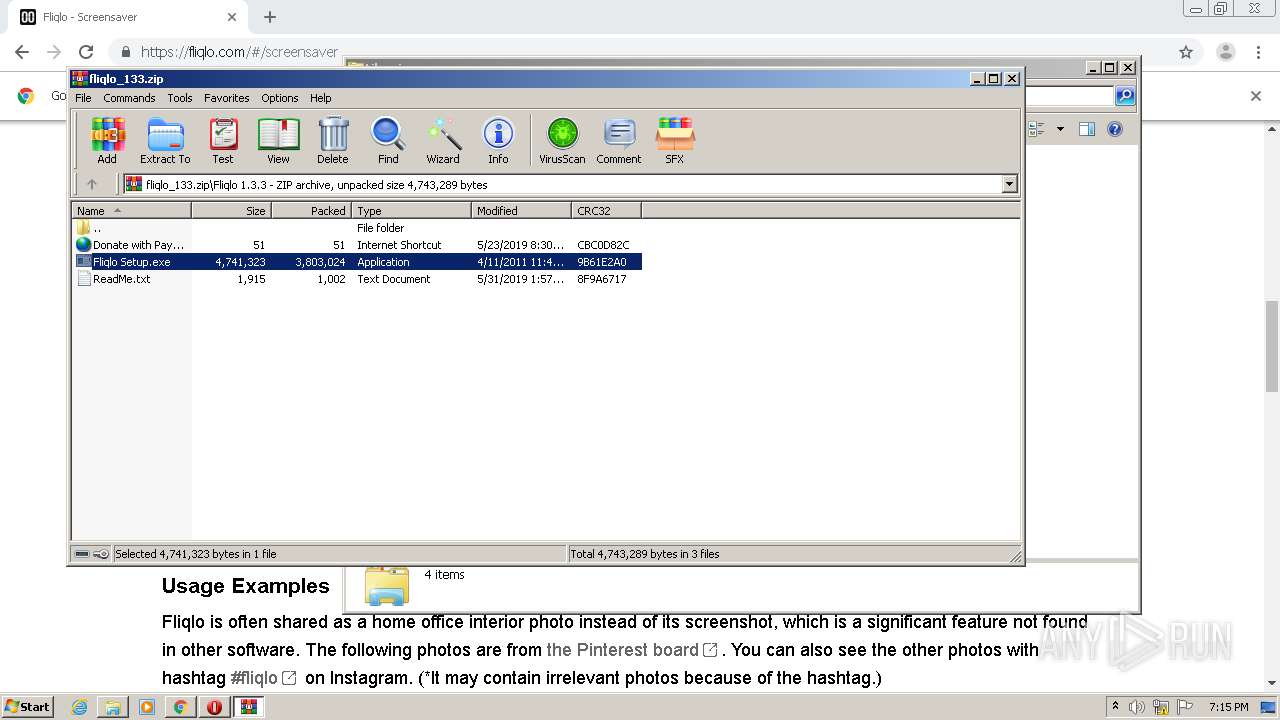Toggle the Explorer preview pane
This screenshot has height=720, width=1280.
(x=1087, y=129)
